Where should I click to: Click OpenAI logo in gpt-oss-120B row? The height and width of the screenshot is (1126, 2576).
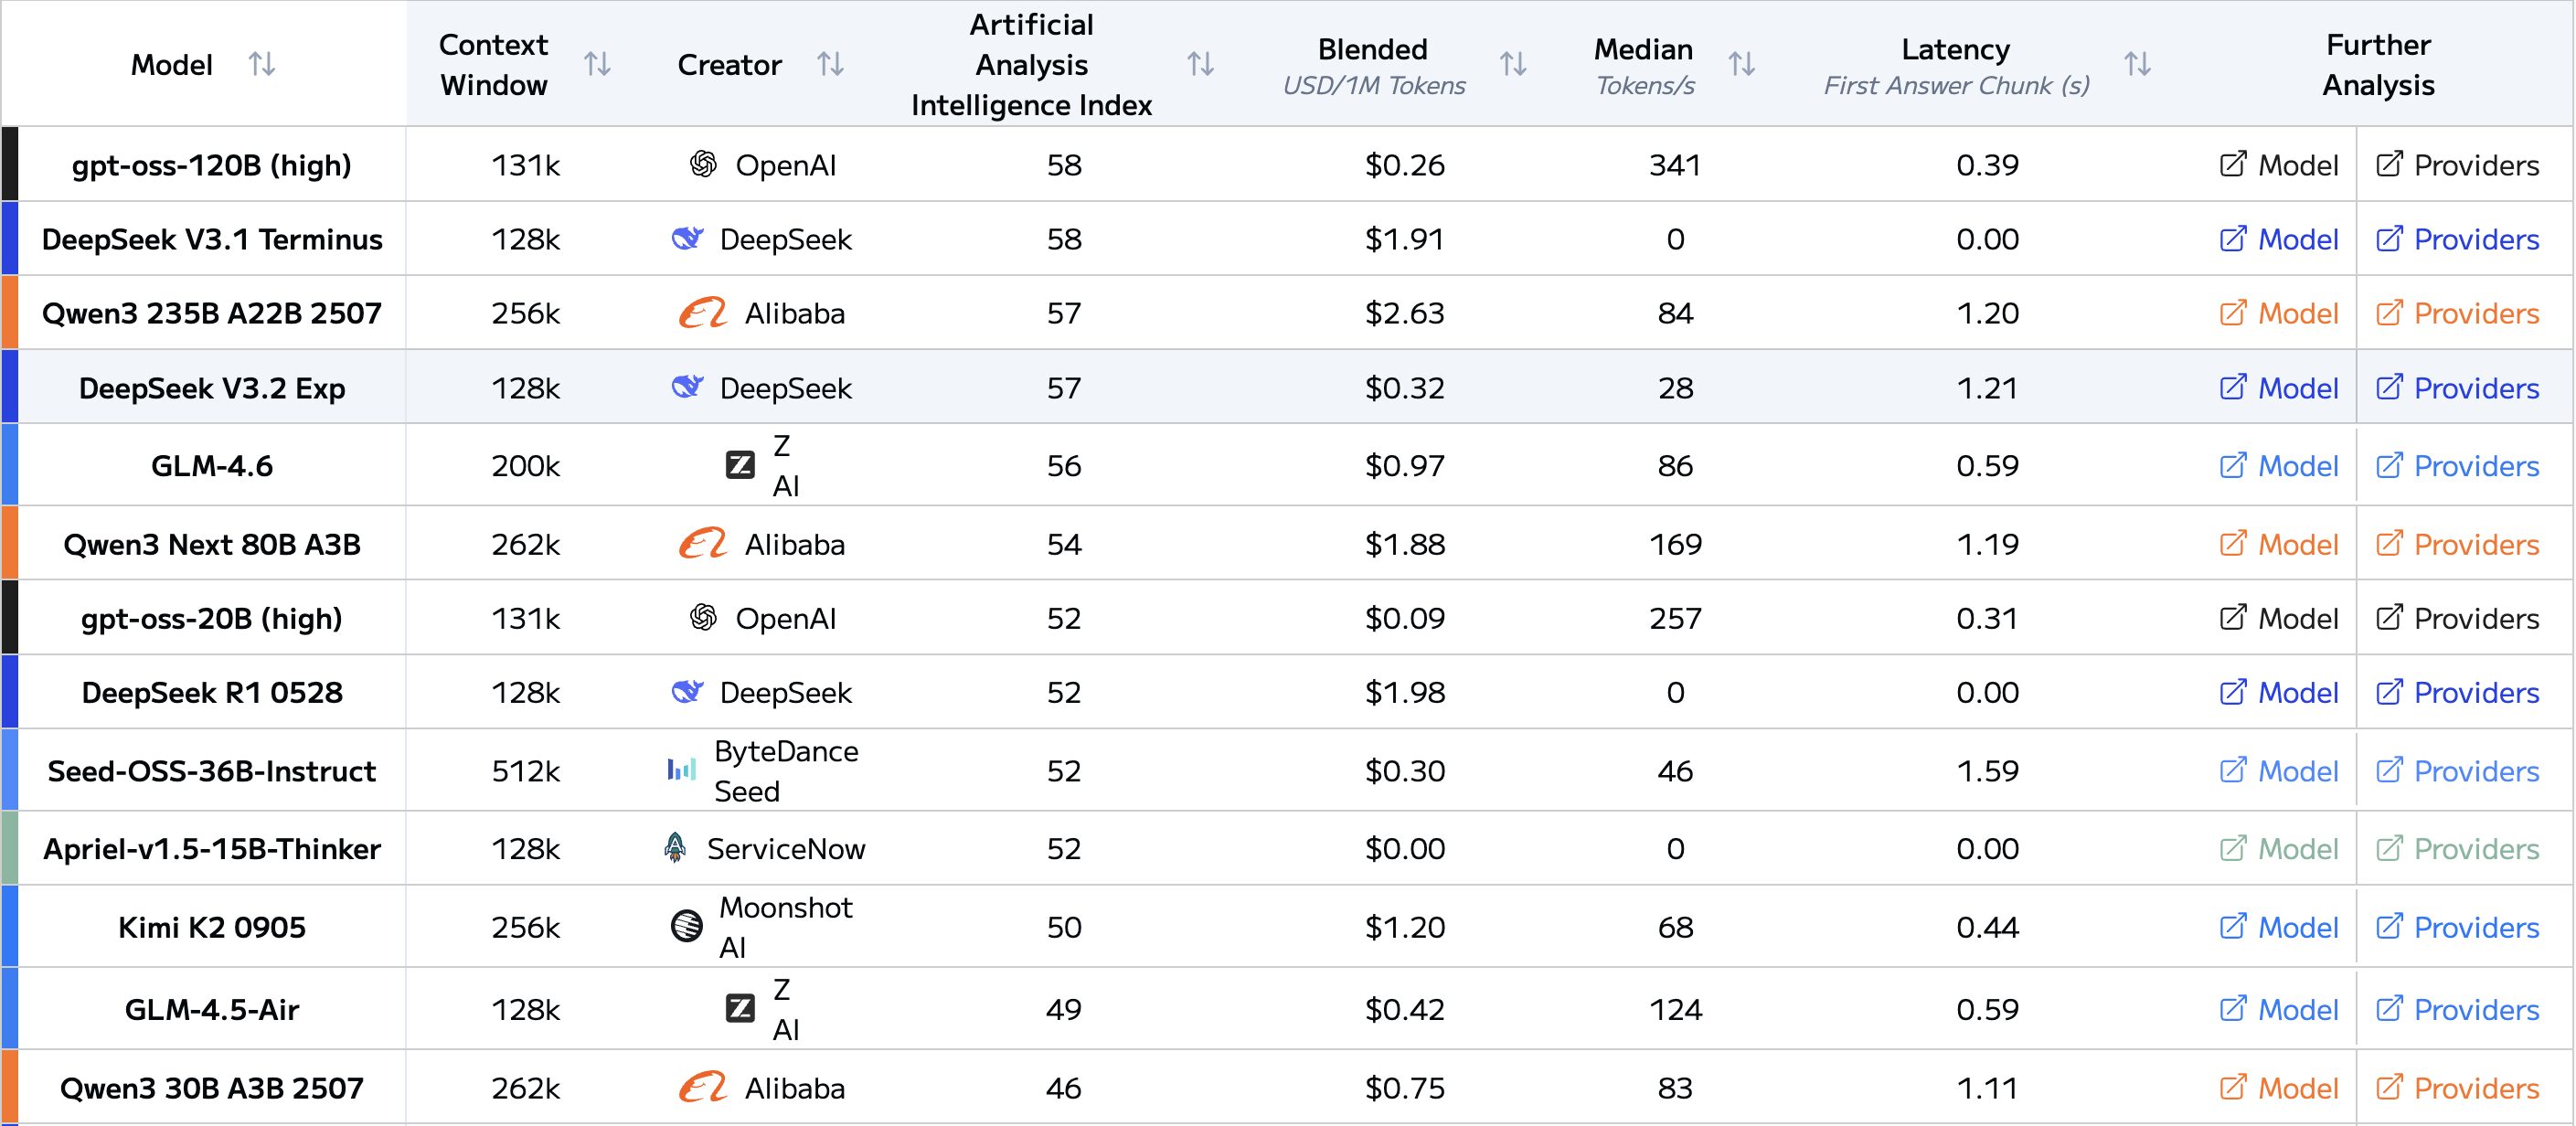pos(703,164)
